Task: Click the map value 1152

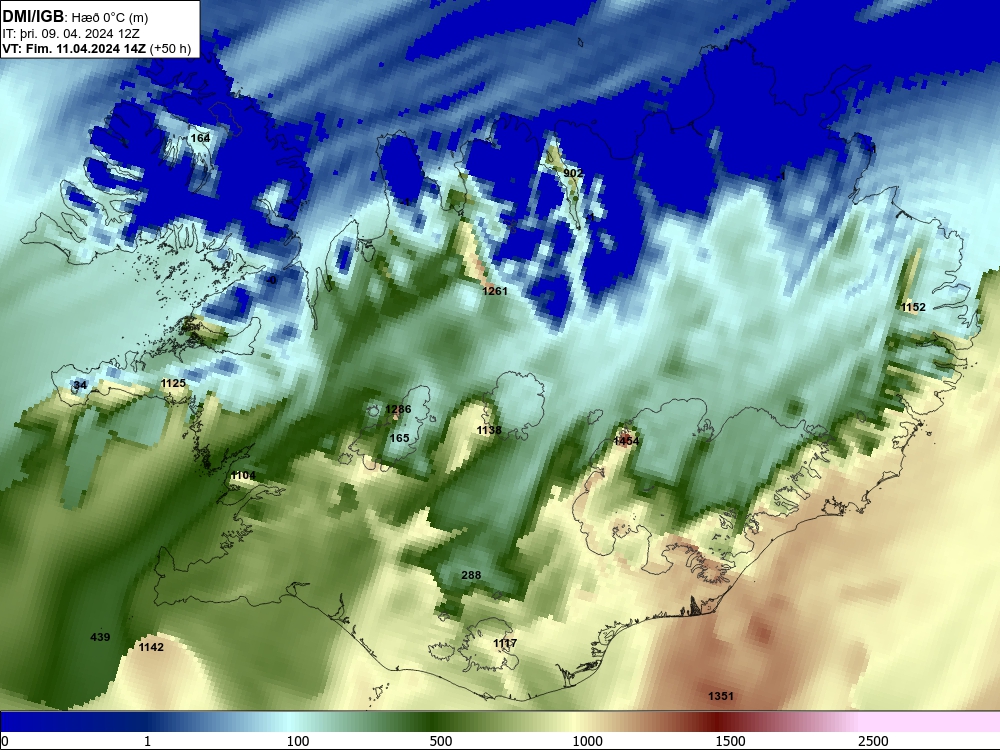Action: (x=913, y=307)
